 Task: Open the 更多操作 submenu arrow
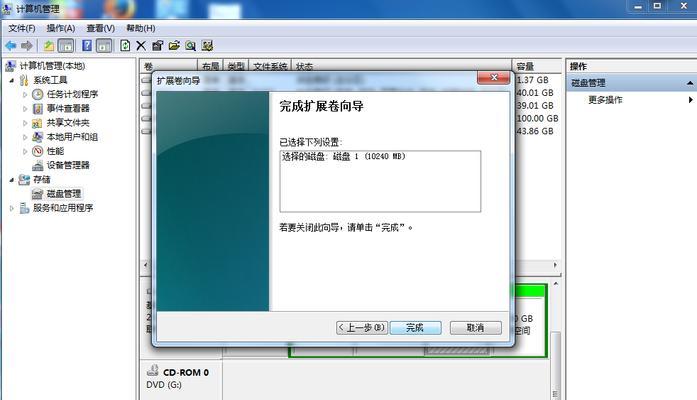pyautogui.click(x=690, y=100)
